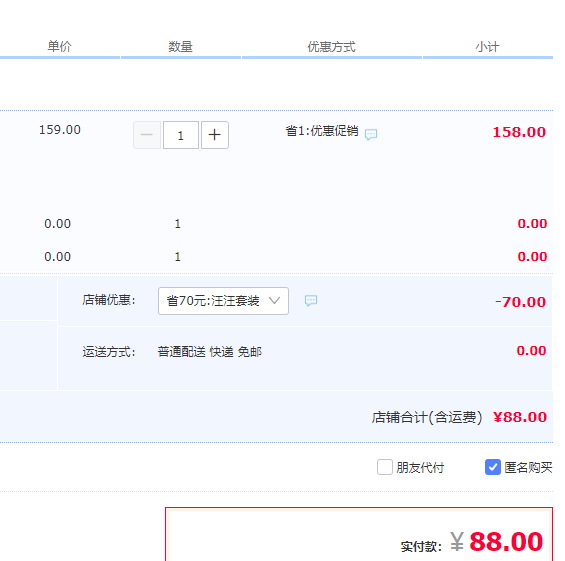The image size is (565, 561).
Task: Click the plus quantity button
Action: click(x=215, y=135)
